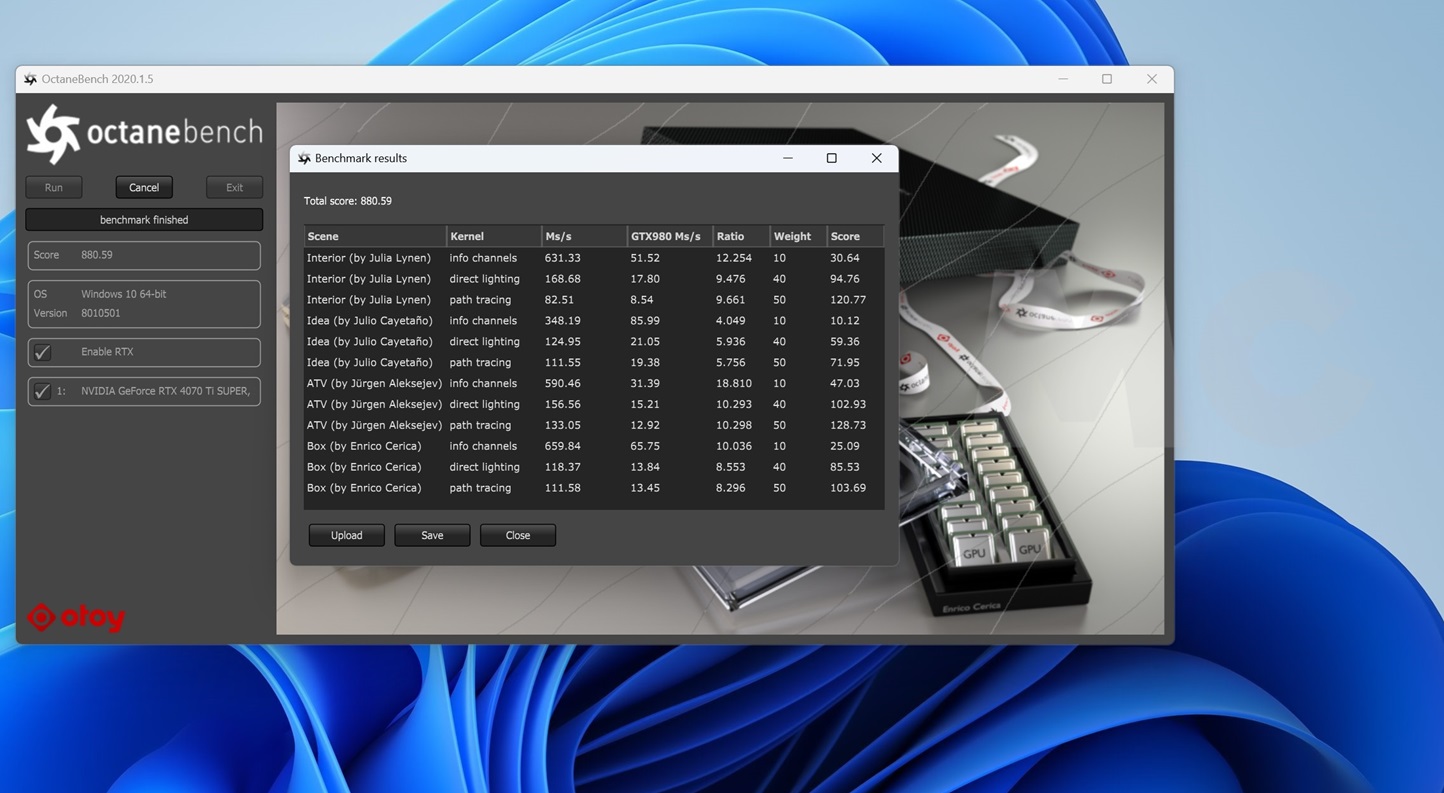Click the OctaneBench logo
This screenshot has height=793, width=1444.
[143, 131]
